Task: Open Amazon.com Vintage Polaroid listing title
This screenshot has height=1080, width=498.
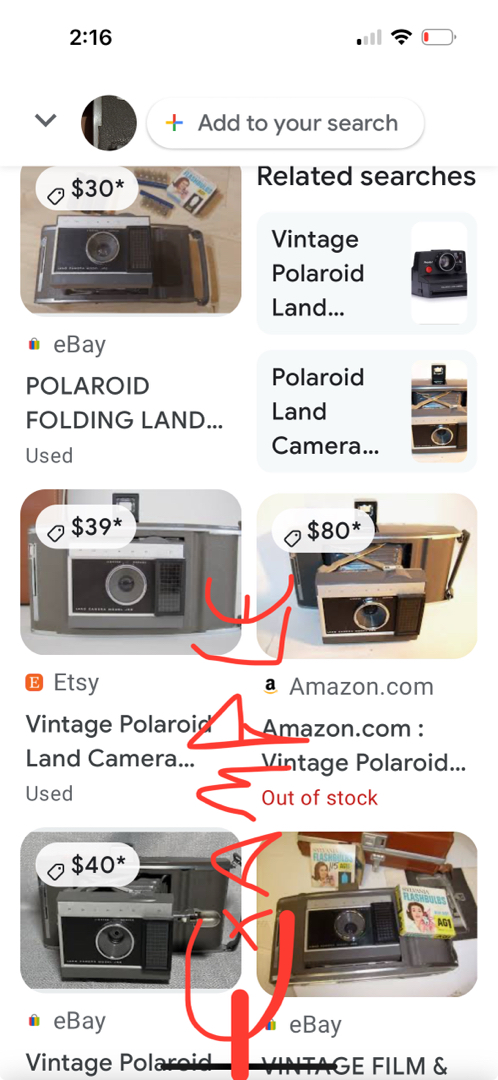Action: [364, 745]
